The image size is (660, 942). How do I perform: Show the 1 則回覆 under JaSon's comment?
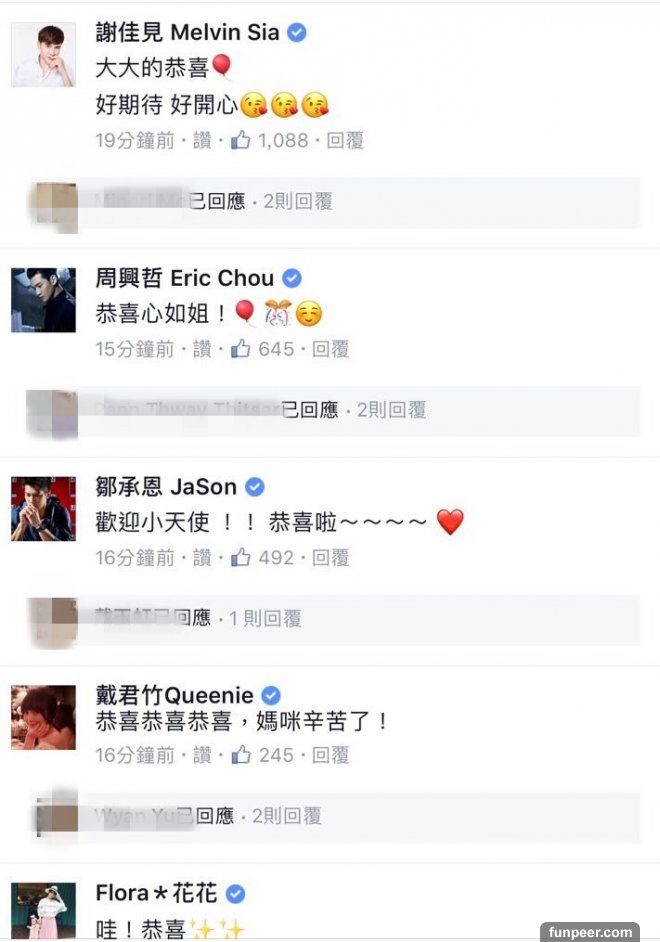tap(265, 618)
